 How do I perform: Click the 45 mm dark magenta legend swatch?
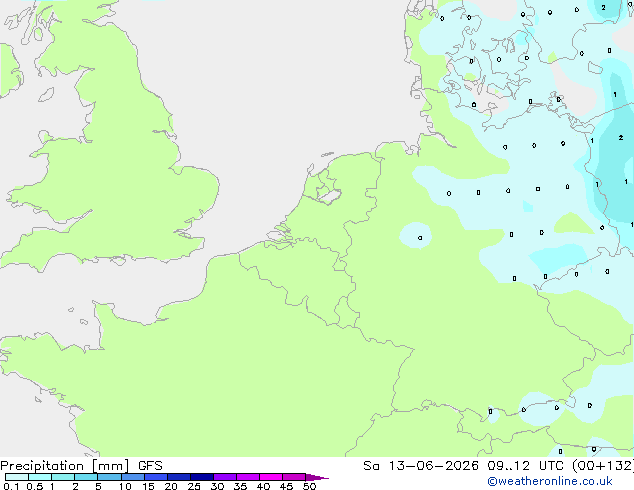[294, 477]
